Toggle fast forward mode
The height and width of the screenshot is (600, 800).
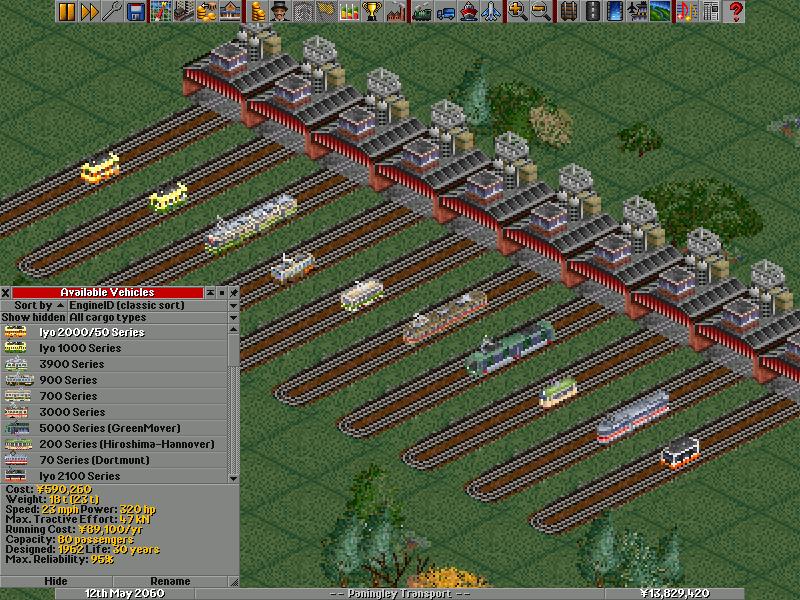[89, 11]
